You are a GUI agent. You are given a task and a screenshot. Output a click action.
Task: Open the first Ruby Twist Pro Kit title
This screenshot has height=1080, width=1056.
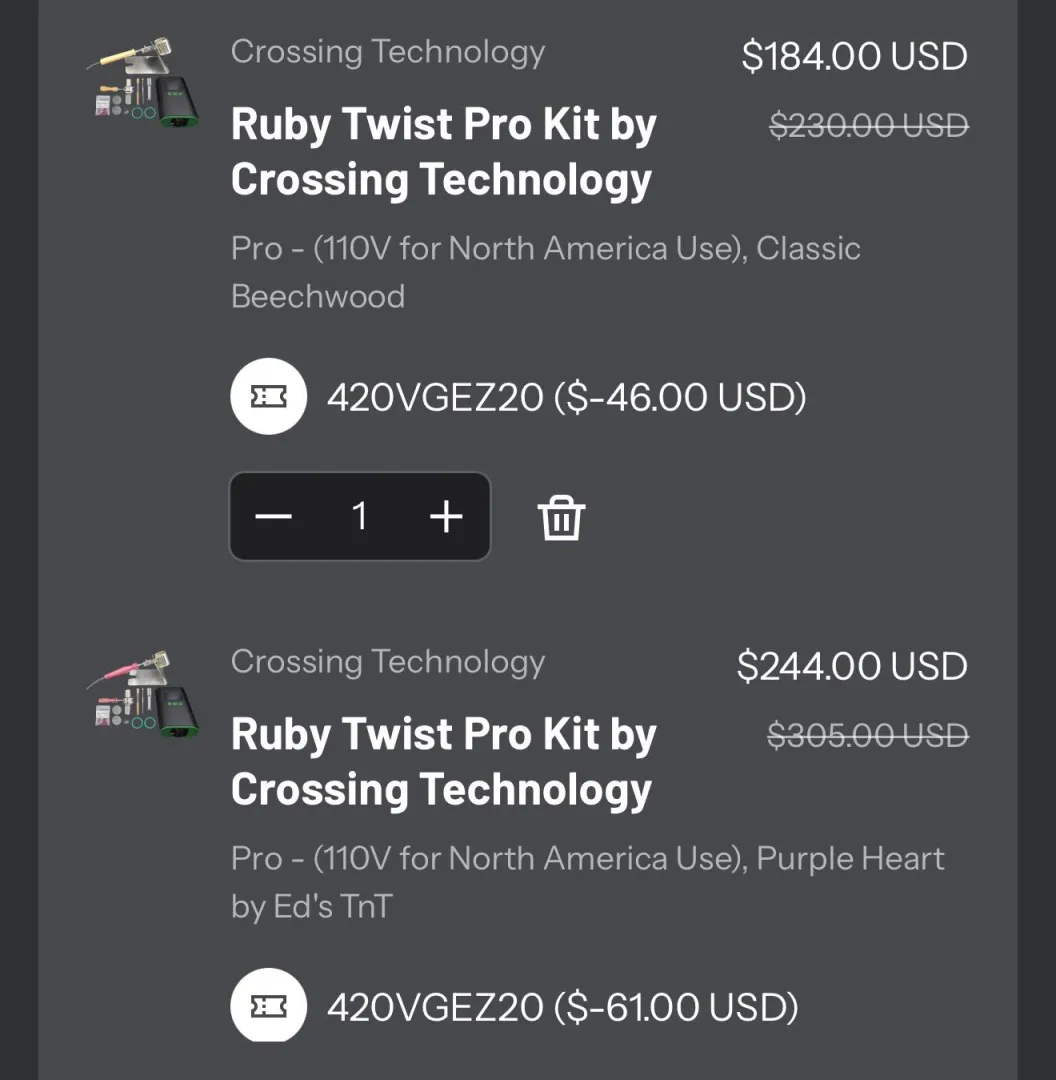coord(443,152)
